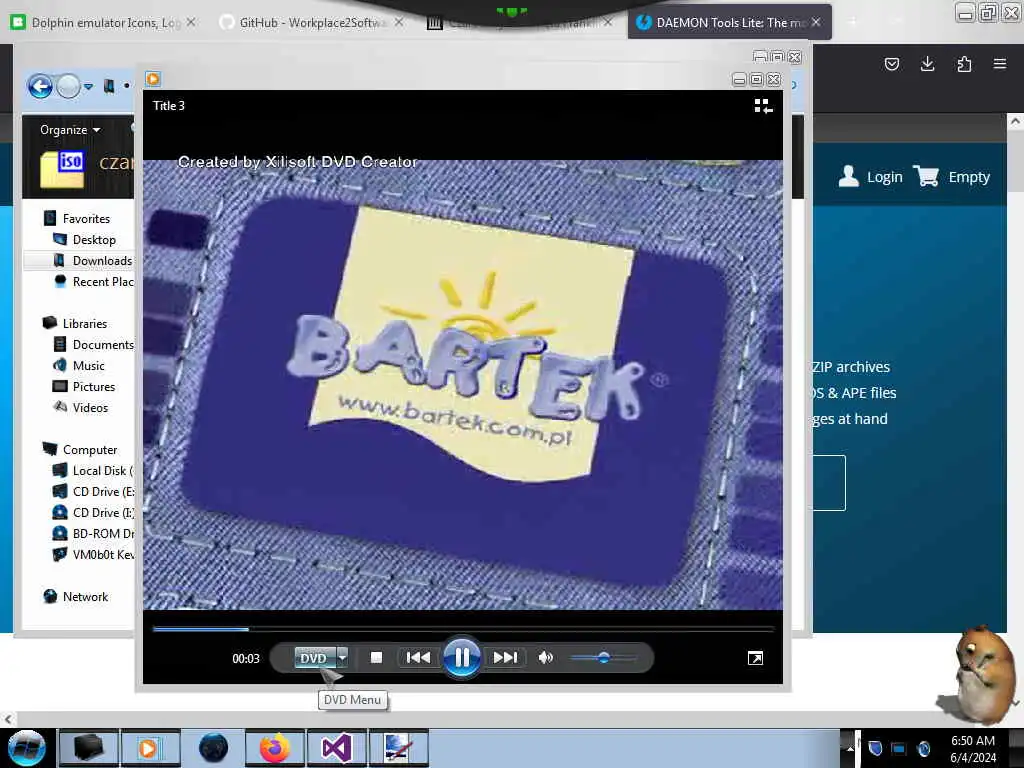Image resolution: width=1024 pixels, height=768 pixels.
Task: Select Libraries in Explorer sidebar
Action: click(x=84, y=323)
